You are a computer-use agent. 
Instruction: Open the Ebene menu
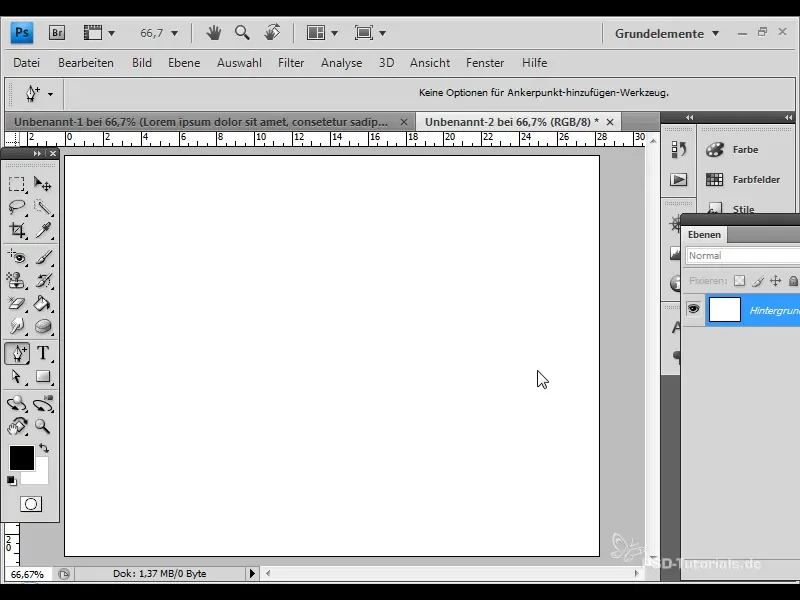[184, 63]
